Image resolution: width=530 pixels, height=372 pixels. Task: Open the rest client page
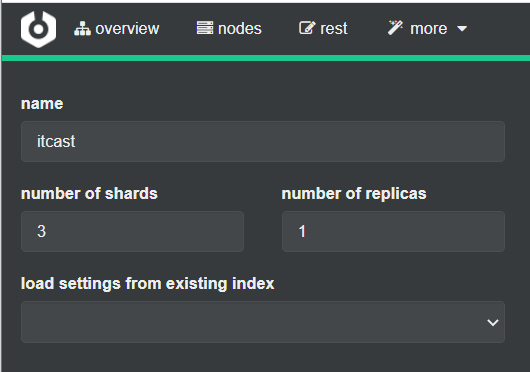click(334, 28)
